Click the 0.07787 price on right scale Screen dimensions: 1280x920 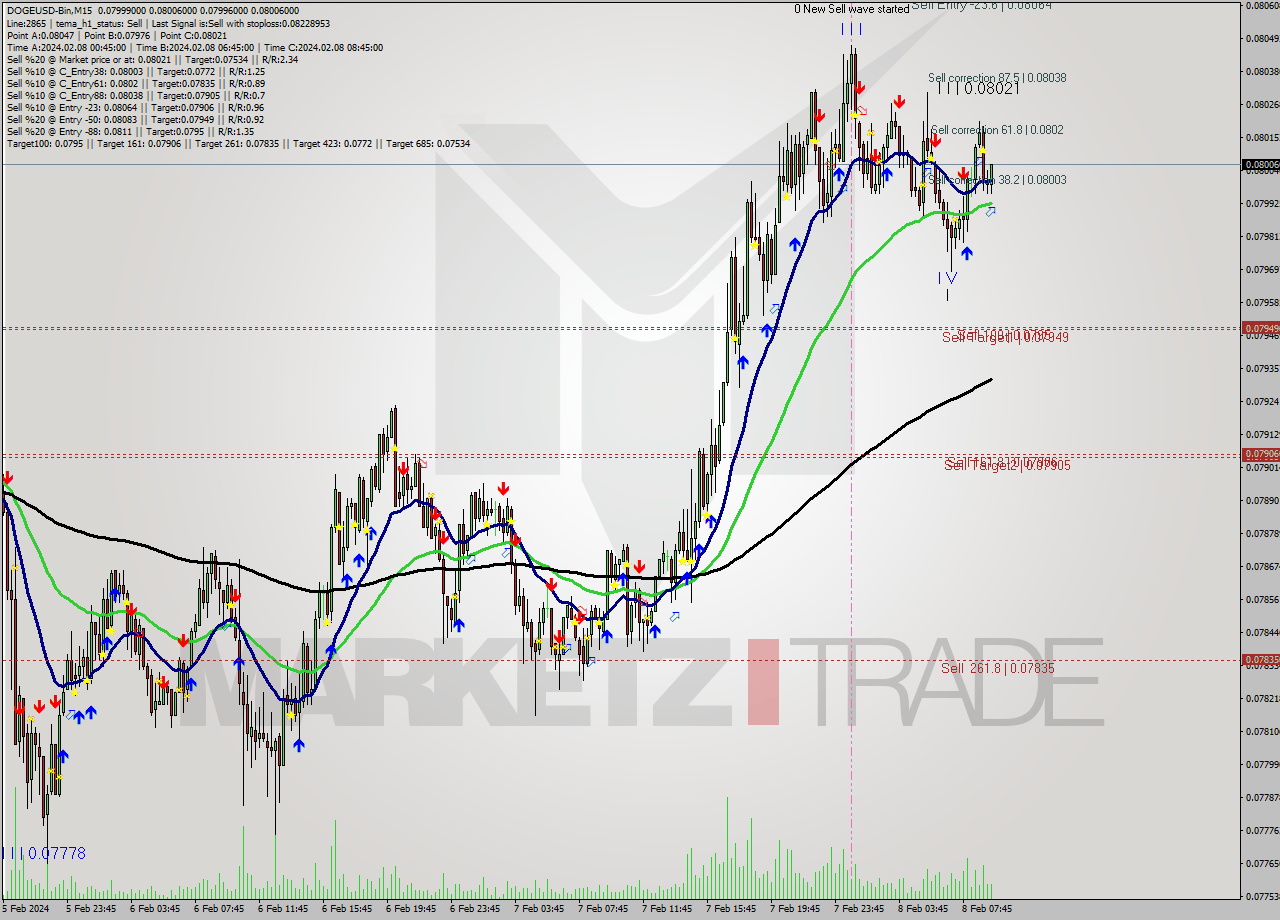[x=1262, y=797]
